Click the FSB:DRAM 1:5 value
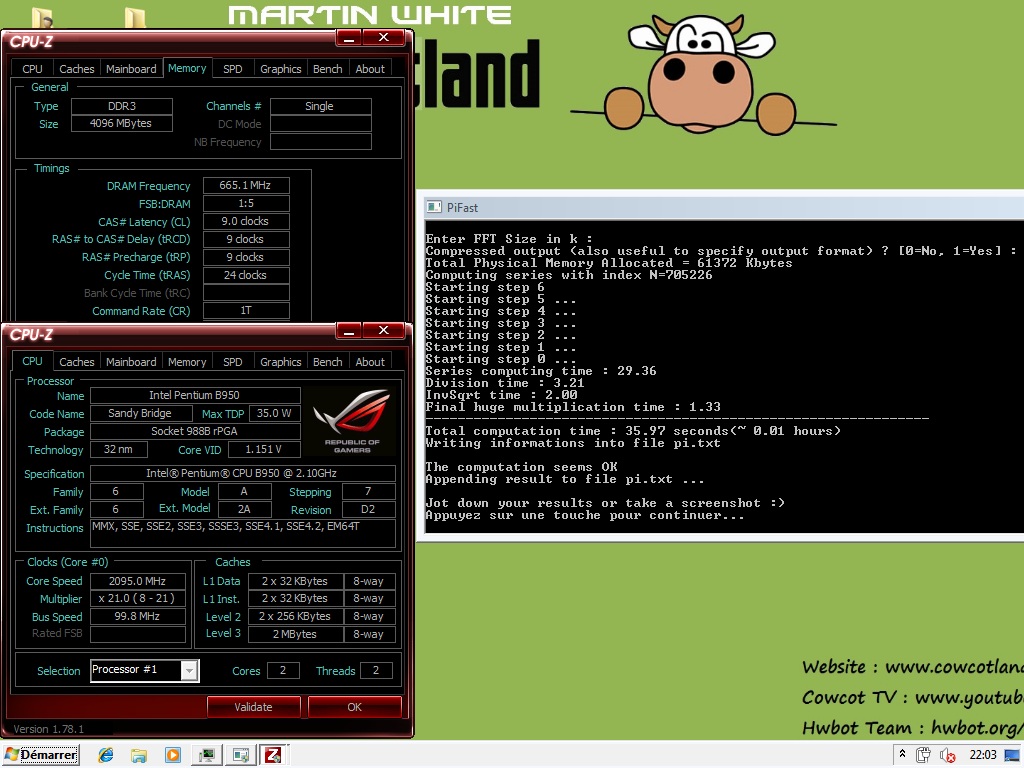This screenshot has height=768, width=1024. [246, 203]
